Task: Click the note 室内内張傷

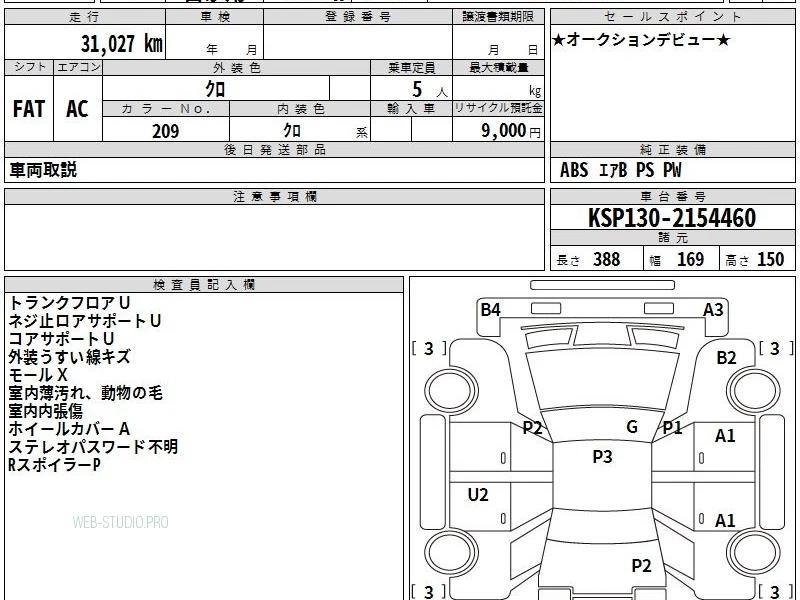Action: point(45,411)
